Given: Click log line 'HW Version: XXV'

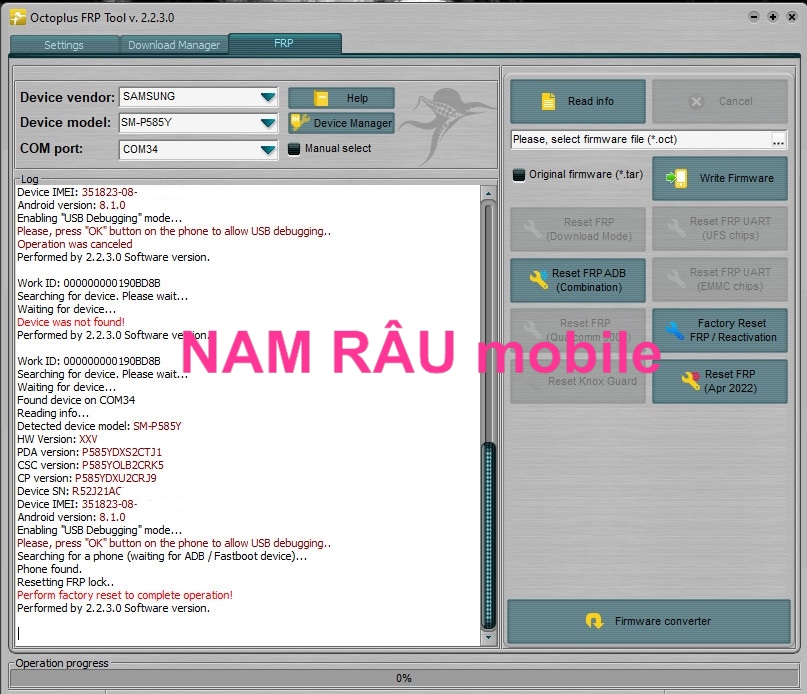Looking at the screenshot, I should pos(57,439).
